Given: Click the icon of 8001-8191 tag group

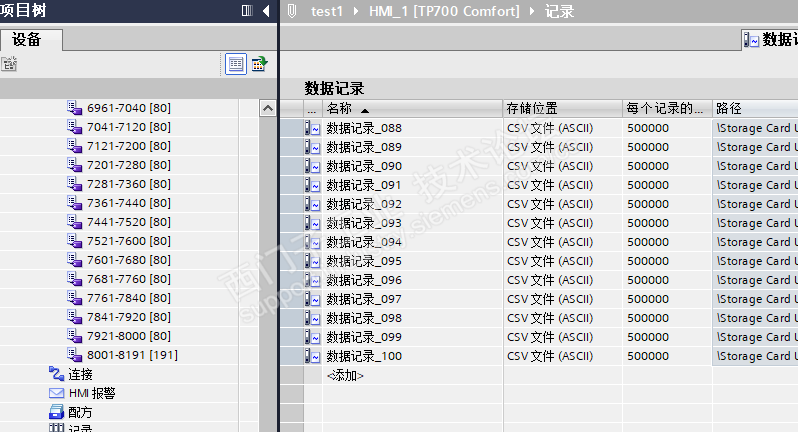Looking at the screenshot, I should (x=74, y=354).
